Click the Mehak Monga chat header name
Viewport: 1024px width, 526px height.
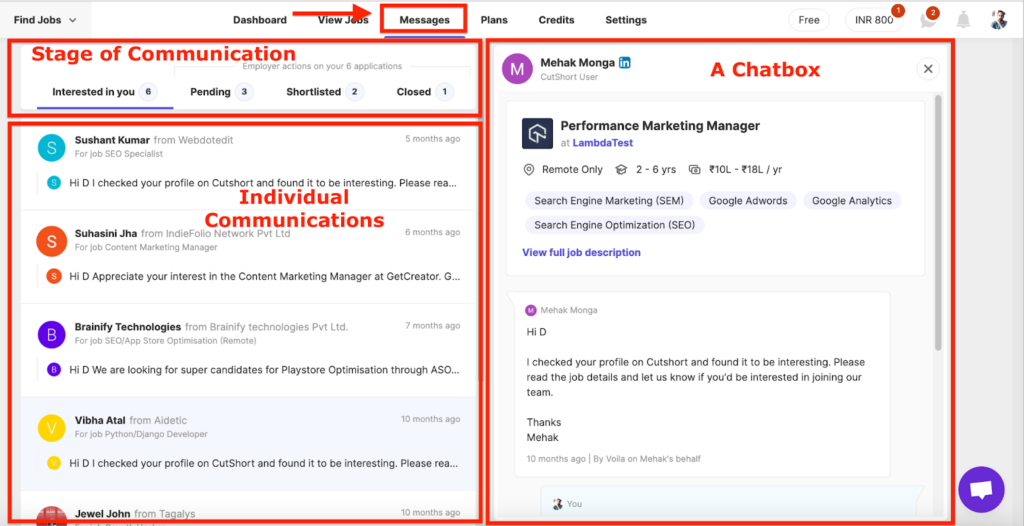578,63
